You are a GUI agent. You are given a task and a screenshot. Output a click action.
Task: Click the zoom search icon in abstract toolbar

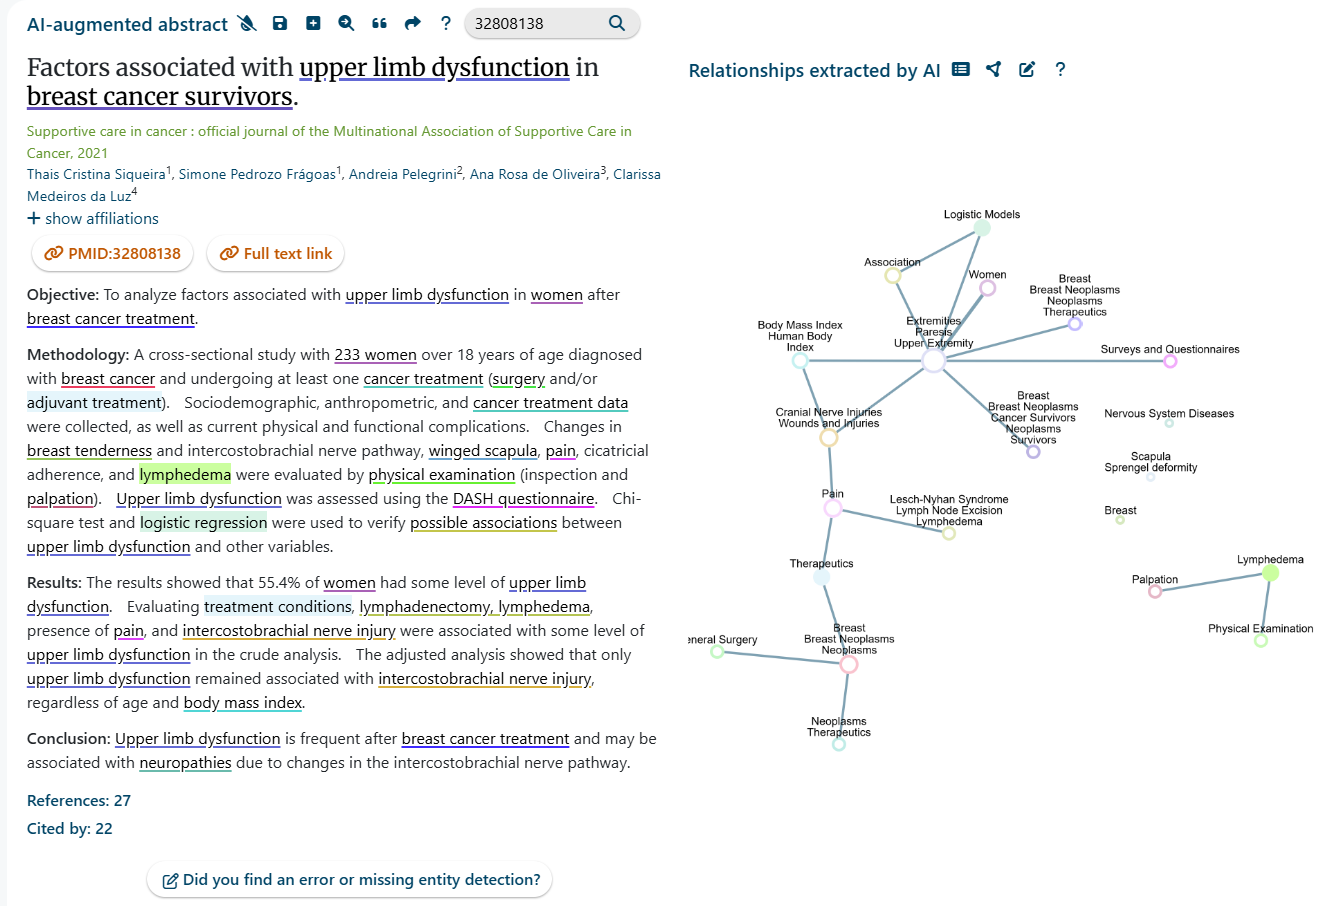[346, 23]
